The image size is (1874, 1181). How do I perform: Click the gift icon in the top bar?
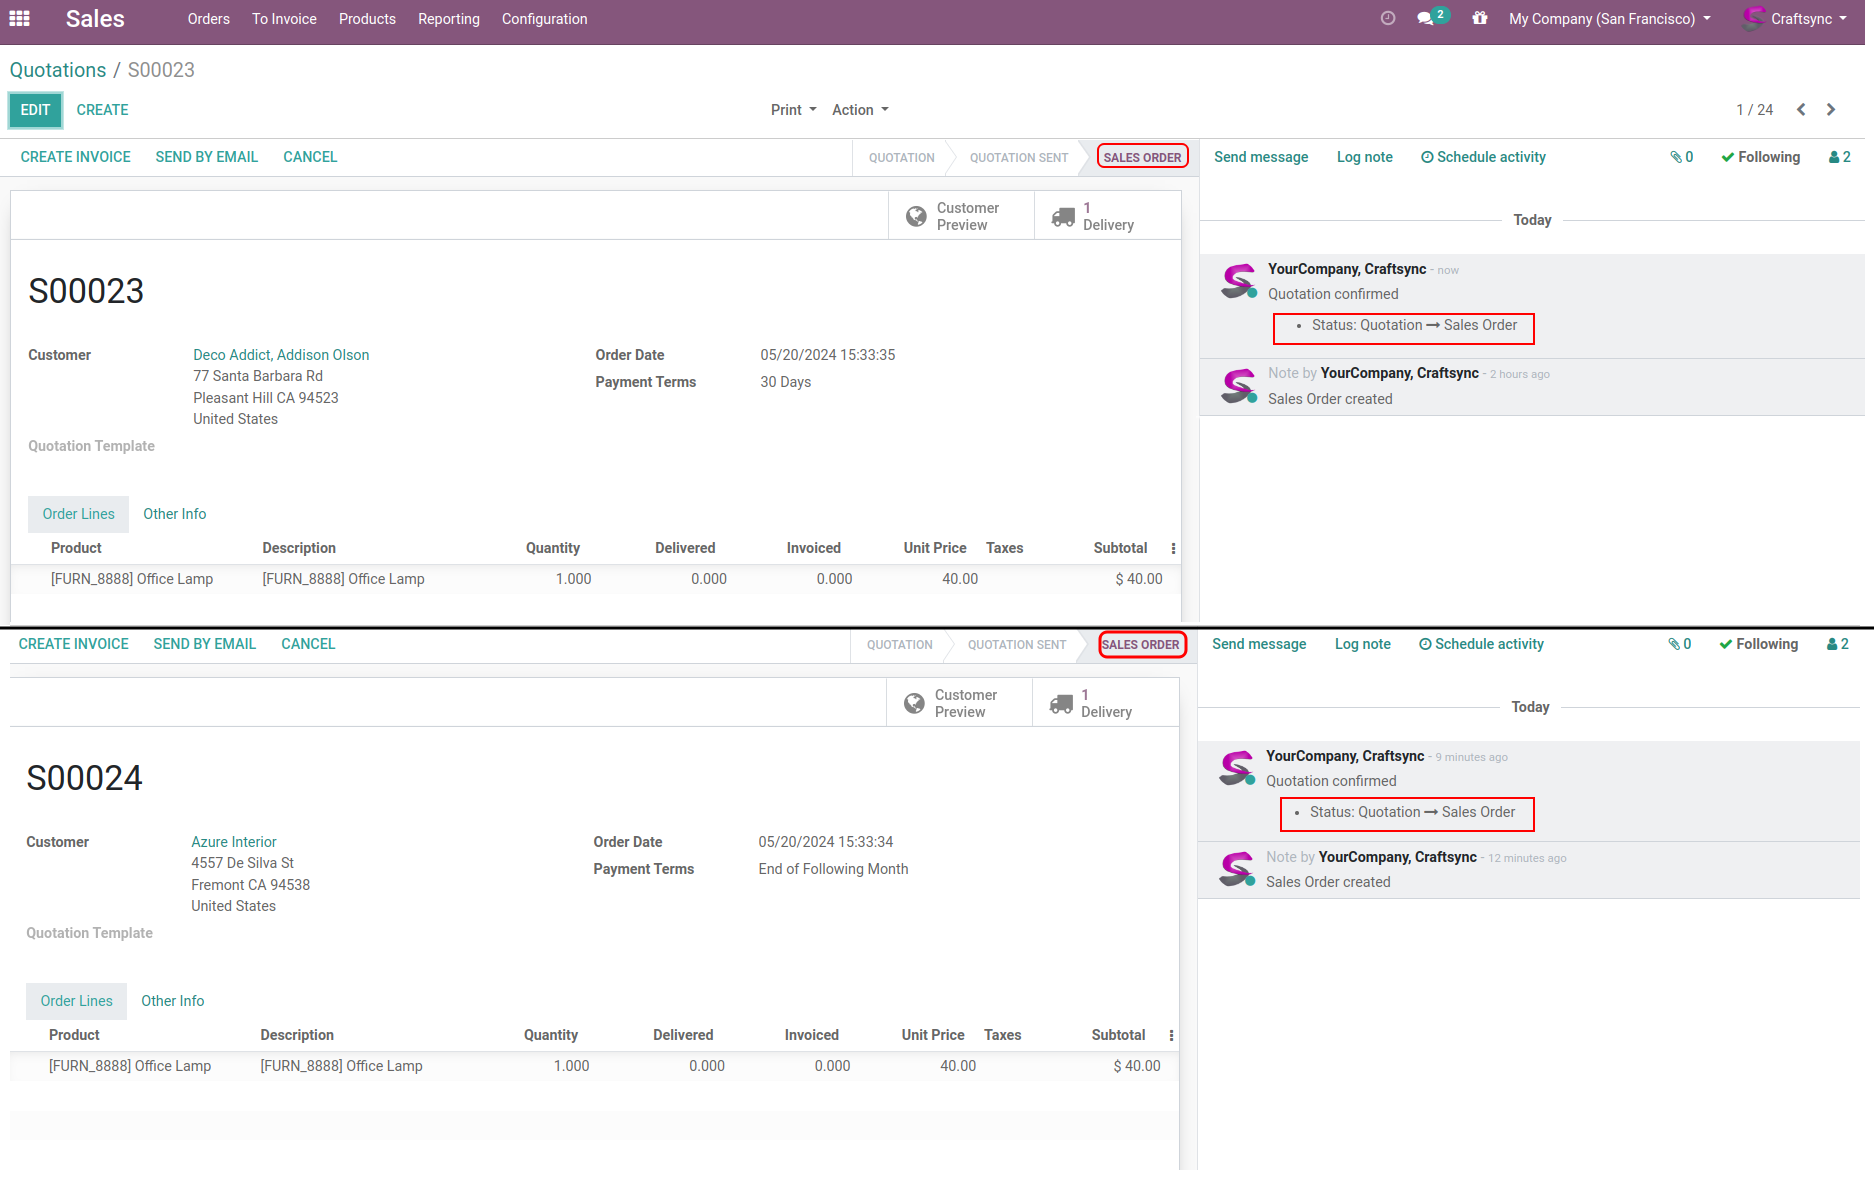pyautogui.click(x=1479, y=19)
